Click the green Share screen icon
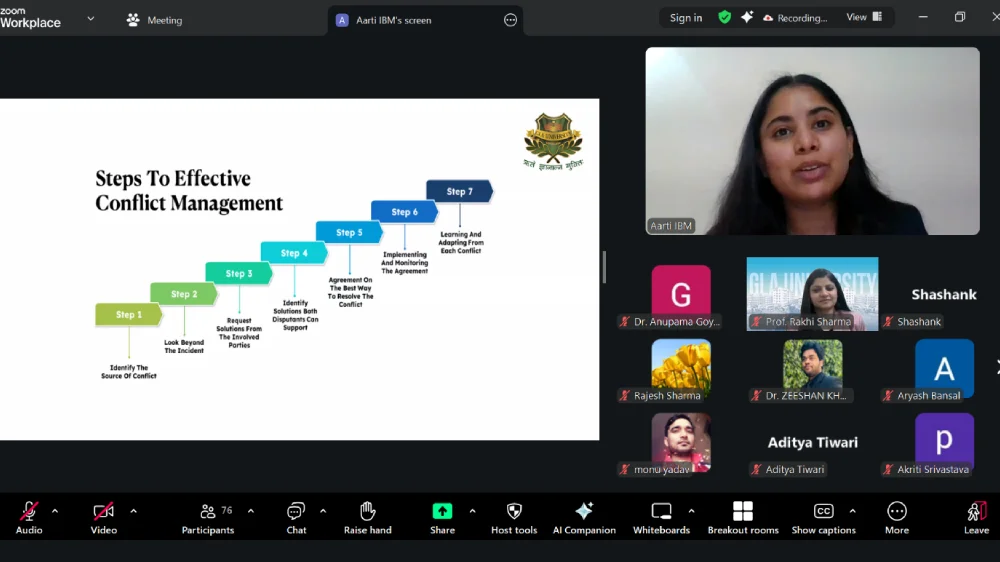Screen dimensions: 1000x562 click(442, 512)
